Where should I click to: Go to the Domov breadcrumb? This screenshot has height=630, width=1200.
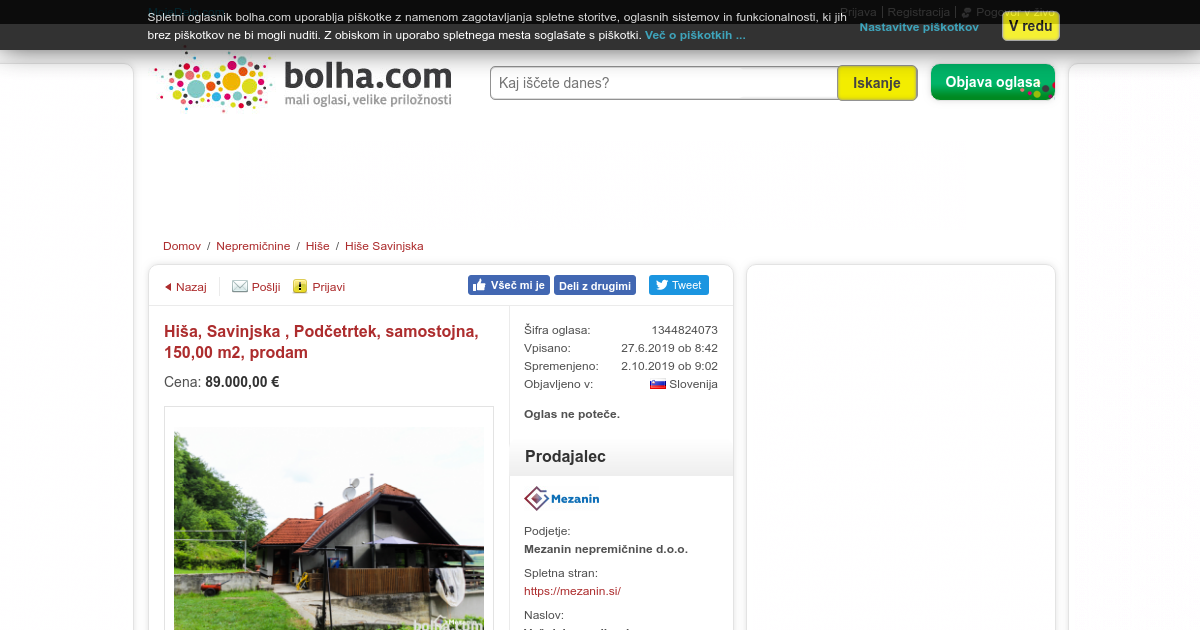coord(182,246)
